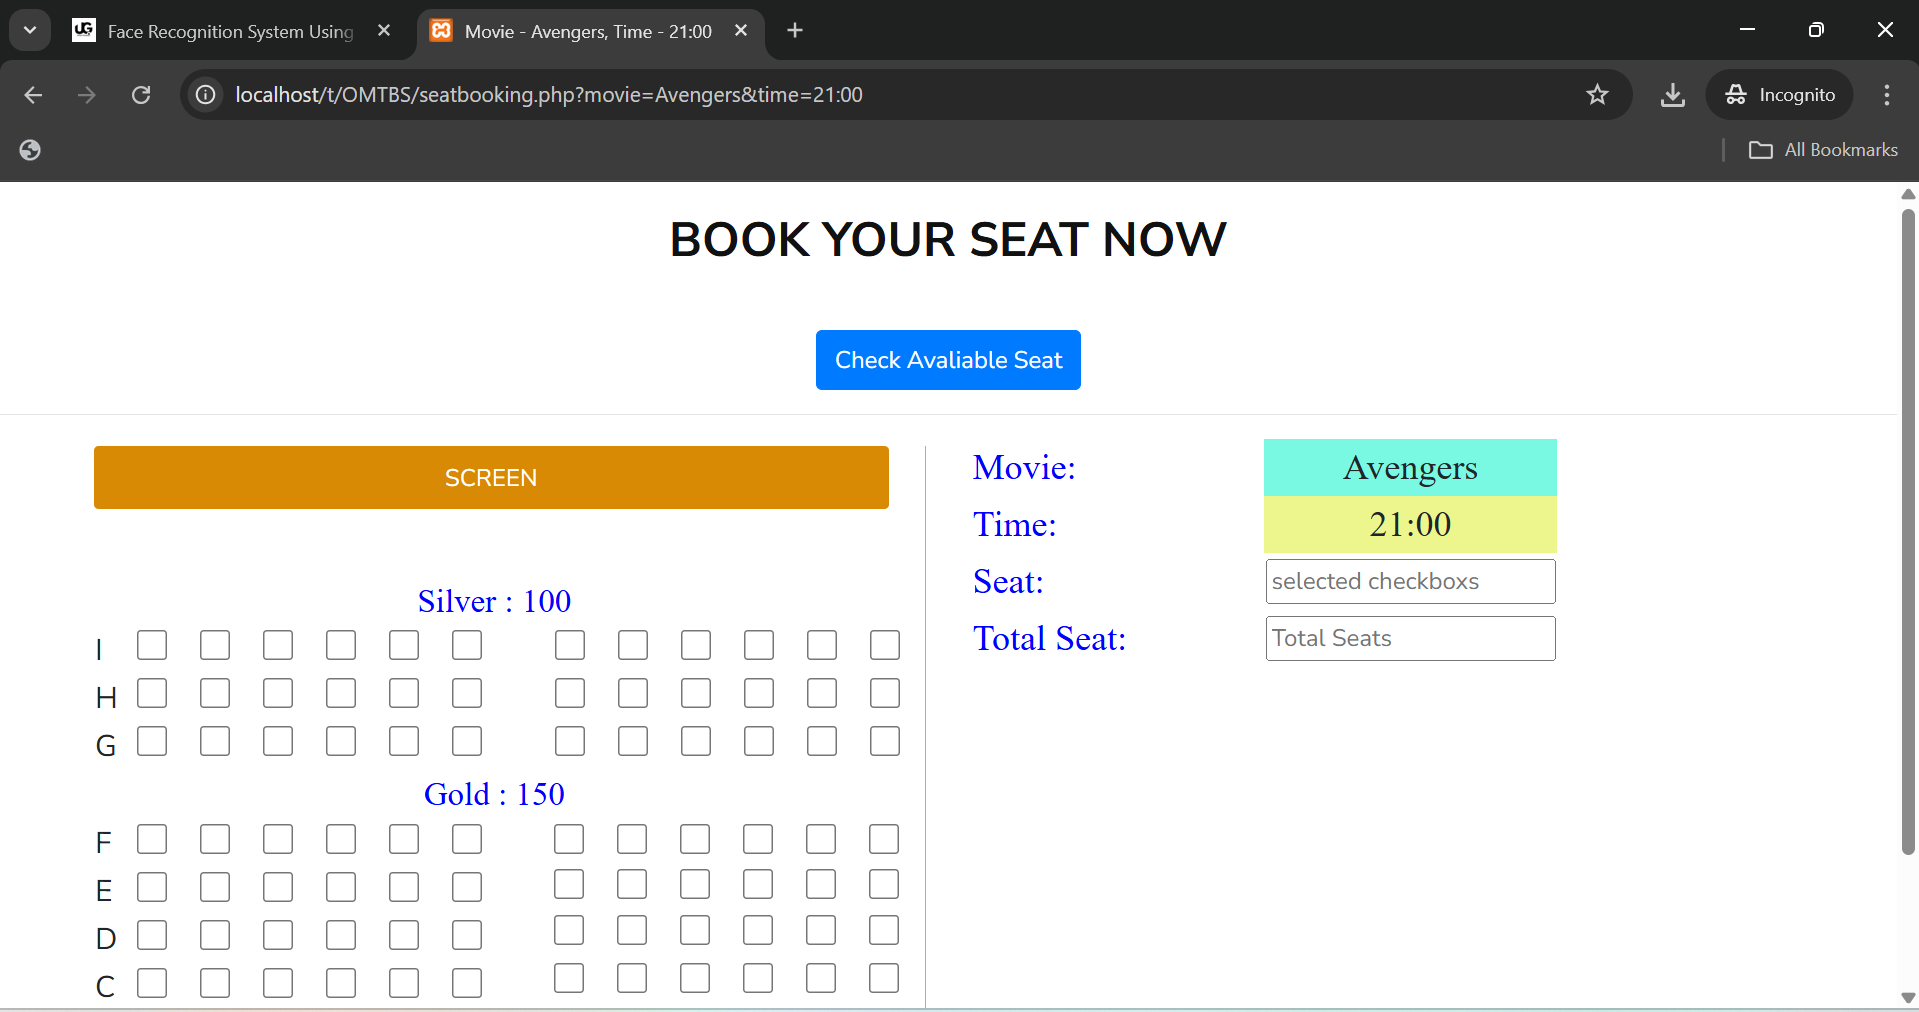Check second seat in row I
This screenshot has height=1012, width=1919.
click(x=215, y=645)
